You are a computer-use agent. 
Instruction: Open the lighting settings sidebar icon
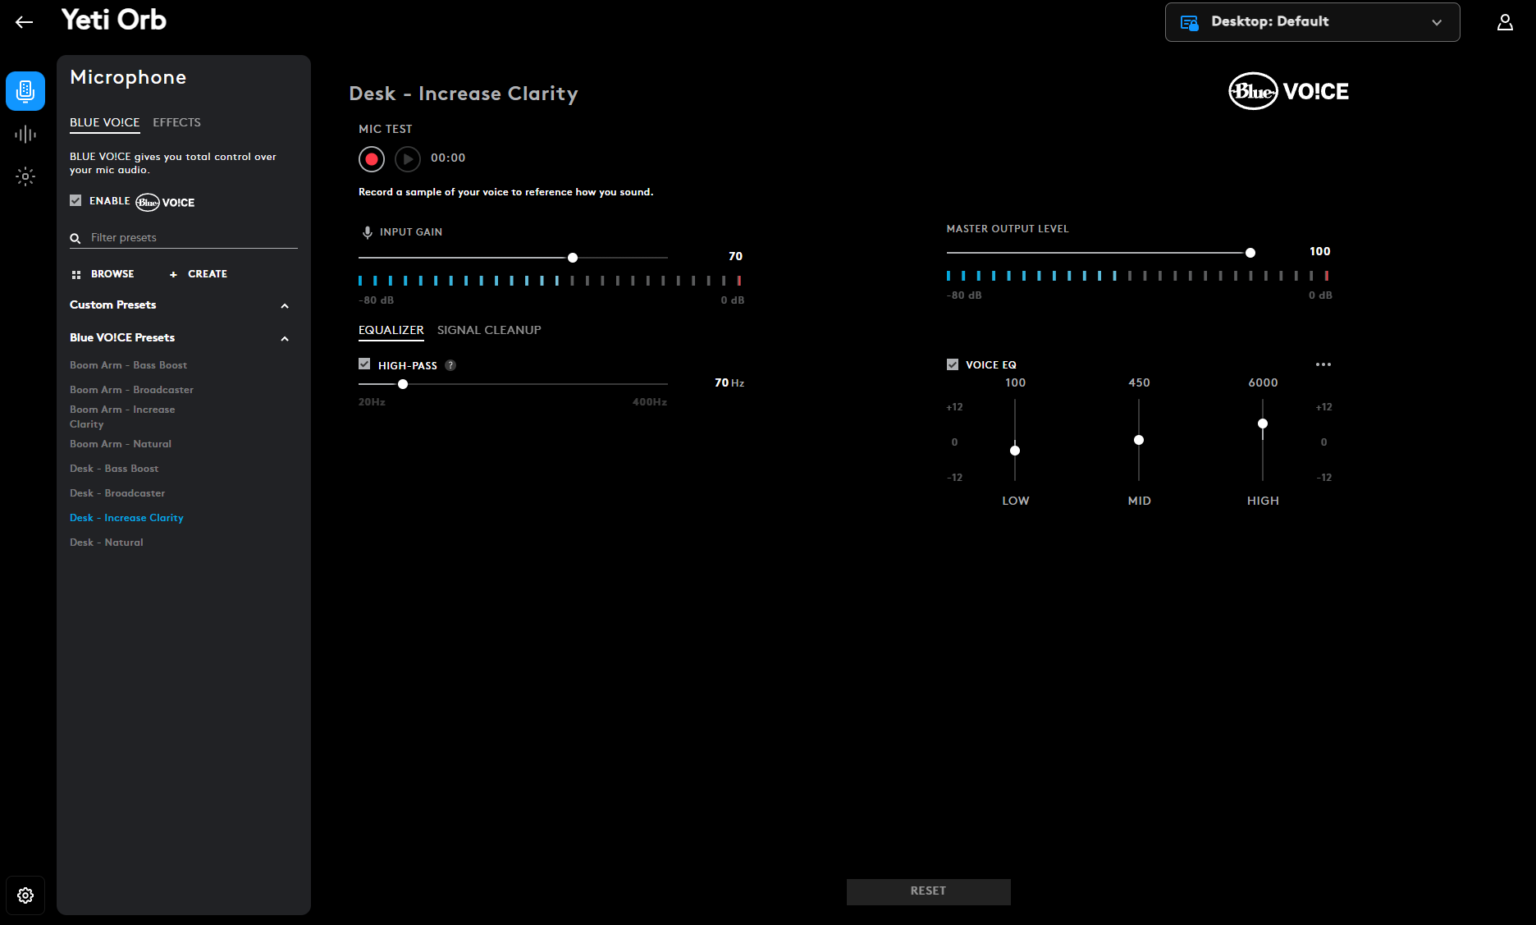point(25,177)
